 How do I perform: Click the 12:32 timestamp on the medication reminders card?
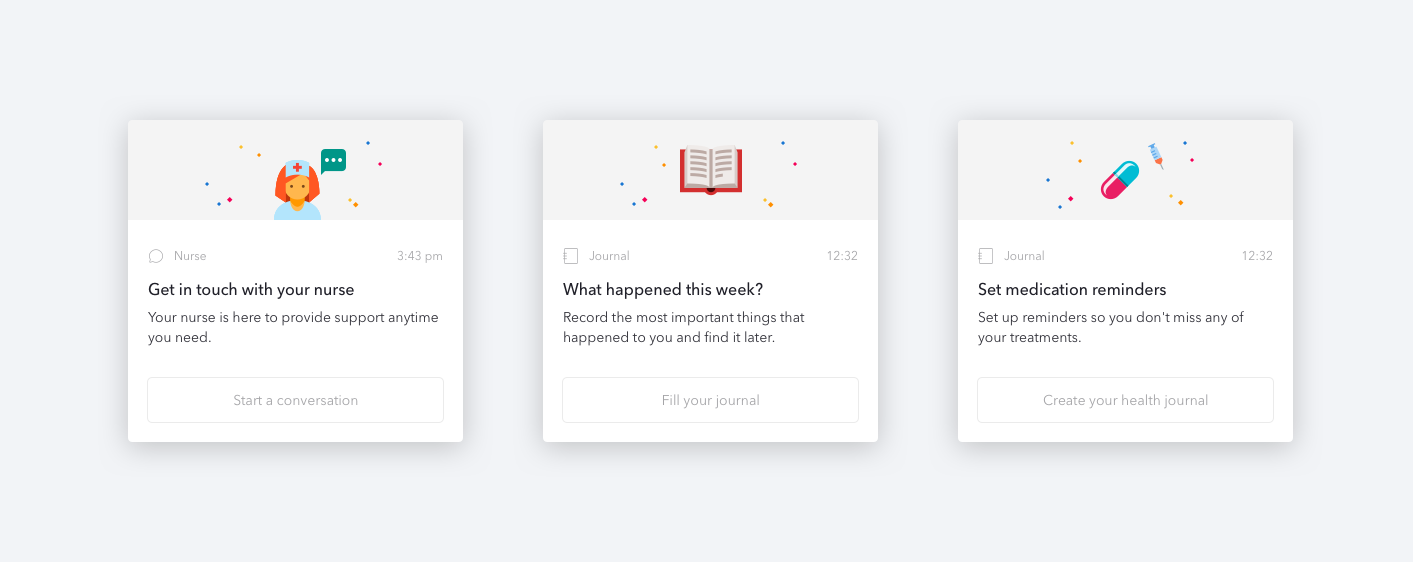coord(1257,256)
